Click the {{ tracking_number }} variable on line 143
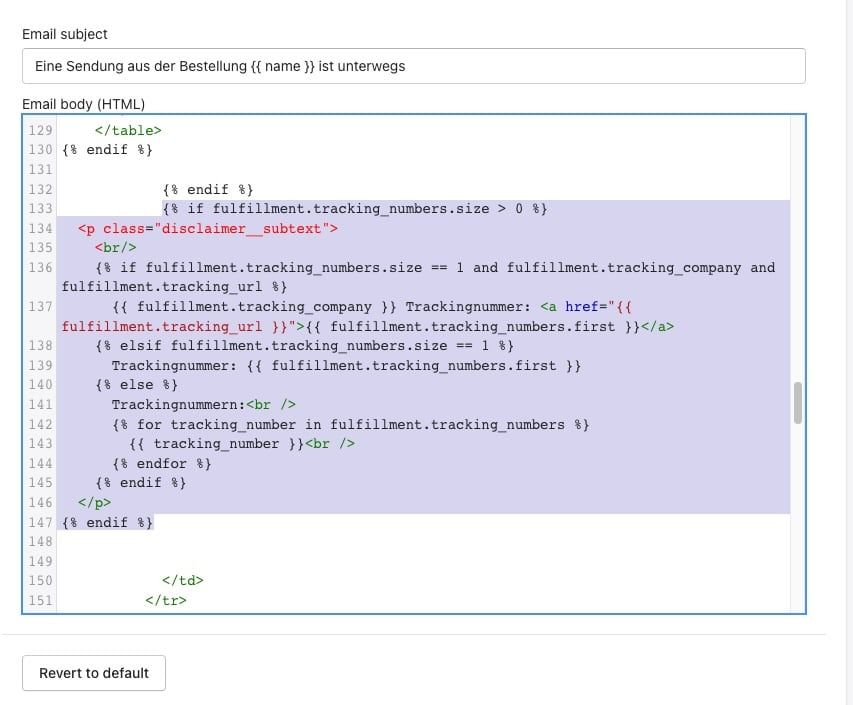This screenshot has height=705, width=853. pyautogui.click(x=214, y=443)
